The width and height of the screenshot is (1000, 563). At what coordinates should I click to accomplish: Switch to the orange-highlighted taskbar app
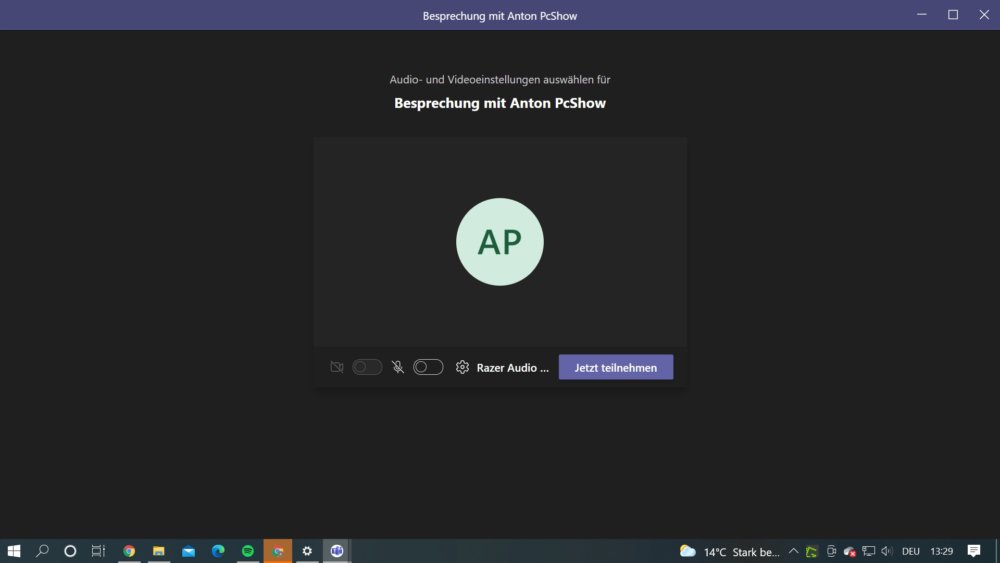277,551
